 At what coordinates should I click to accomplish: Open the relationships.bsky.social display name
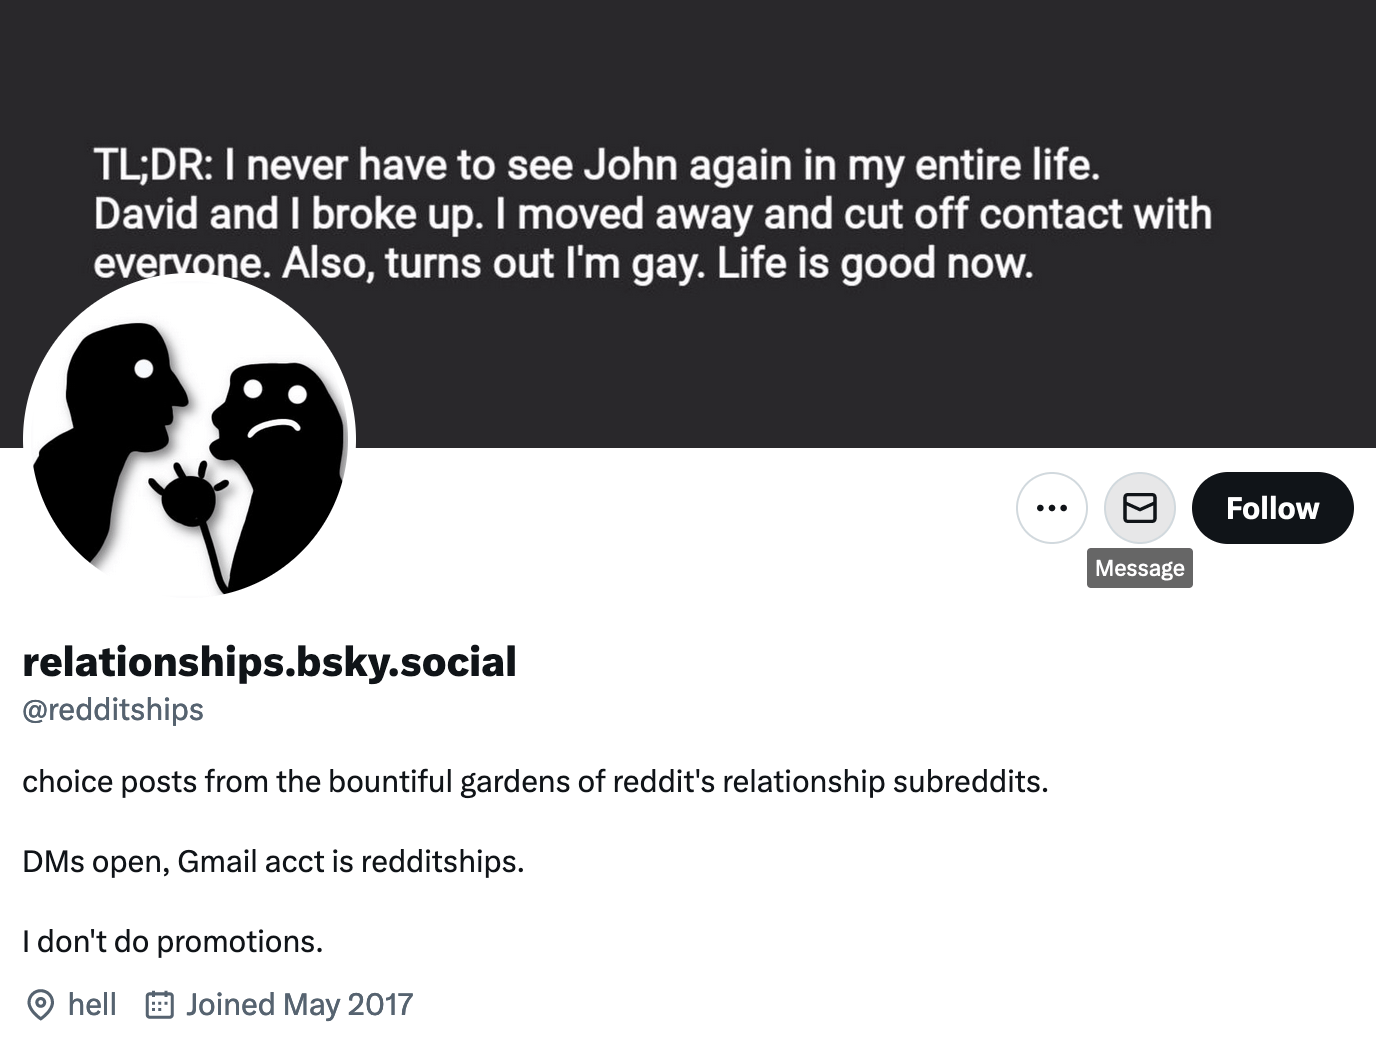click(x=270, y=660)
